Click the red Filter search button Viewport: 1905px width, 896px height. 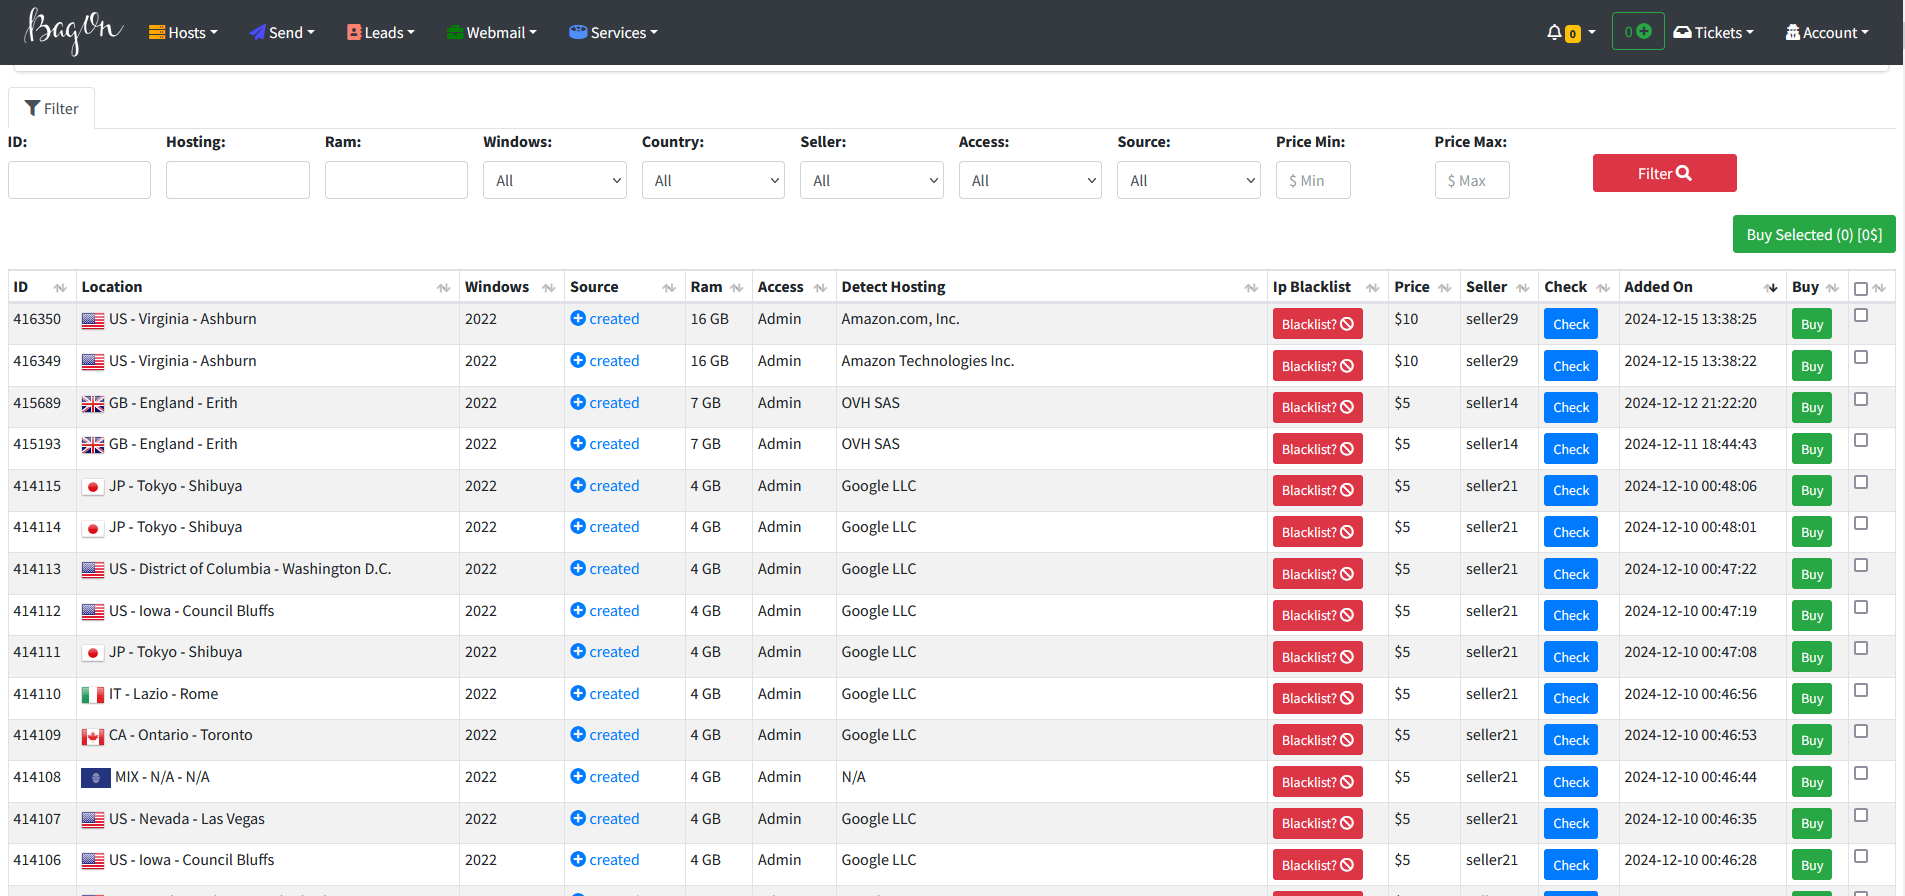tap(1664, 173)
